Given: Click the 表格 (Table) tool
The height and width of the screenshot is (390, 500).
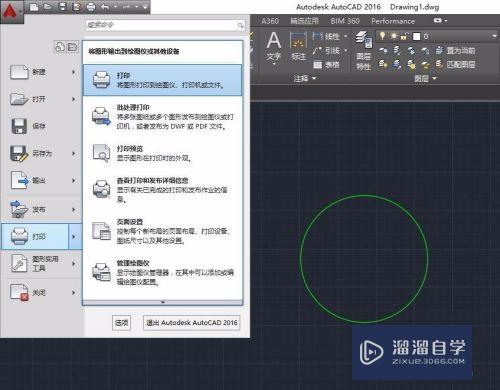Looking at the screenshot, I should click(x=326, y=64).
